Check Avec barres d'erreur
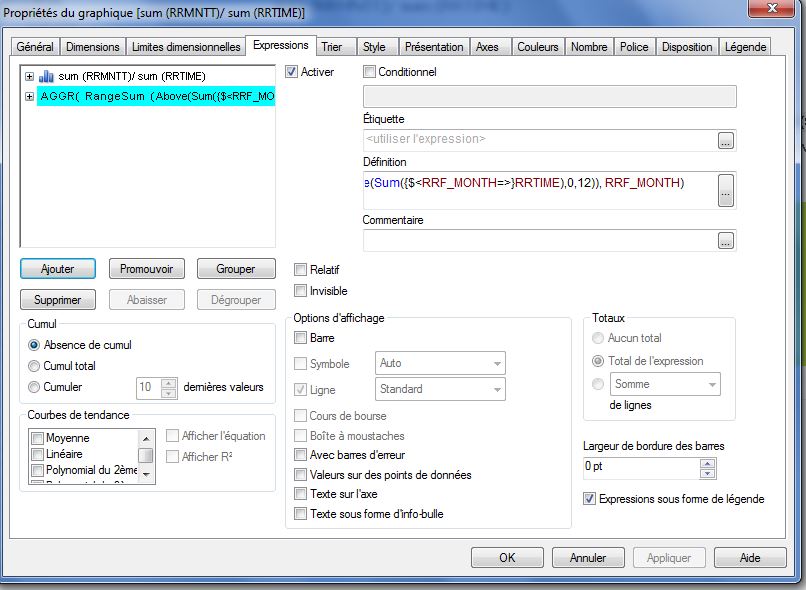The width and height of the screenshot is (806, 590). coord(300,455)
